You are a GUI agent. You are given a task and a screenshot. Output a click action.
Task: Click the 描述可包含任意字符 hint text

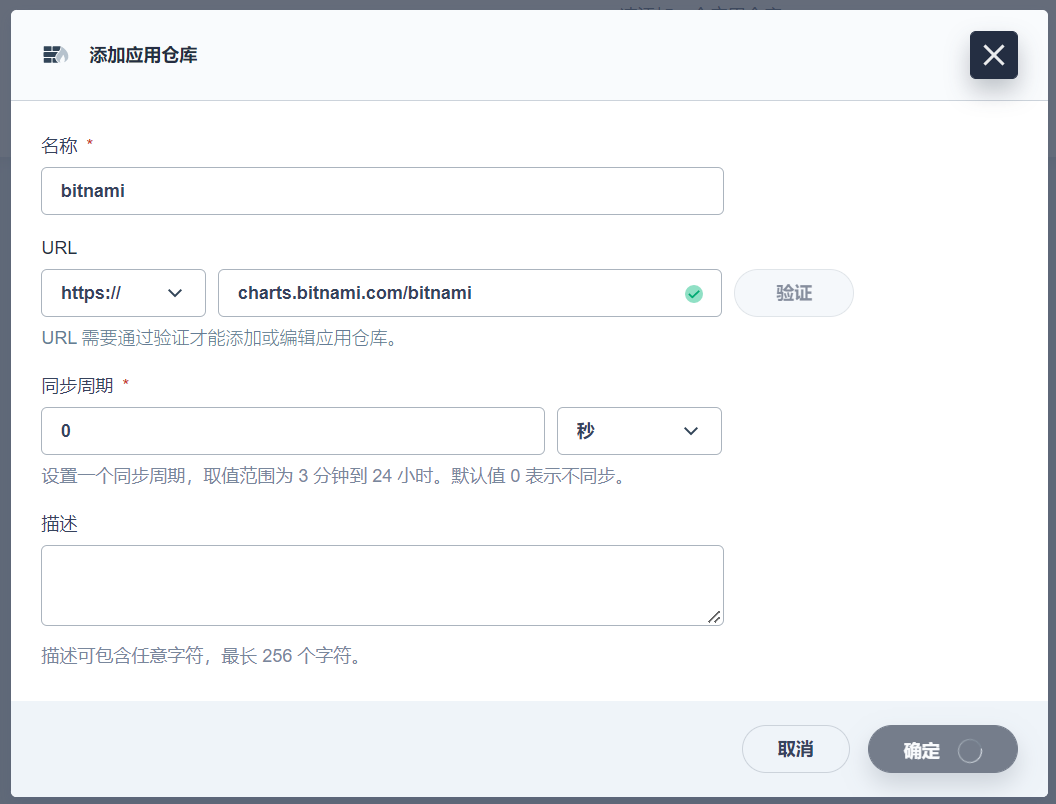click(203, 656)
